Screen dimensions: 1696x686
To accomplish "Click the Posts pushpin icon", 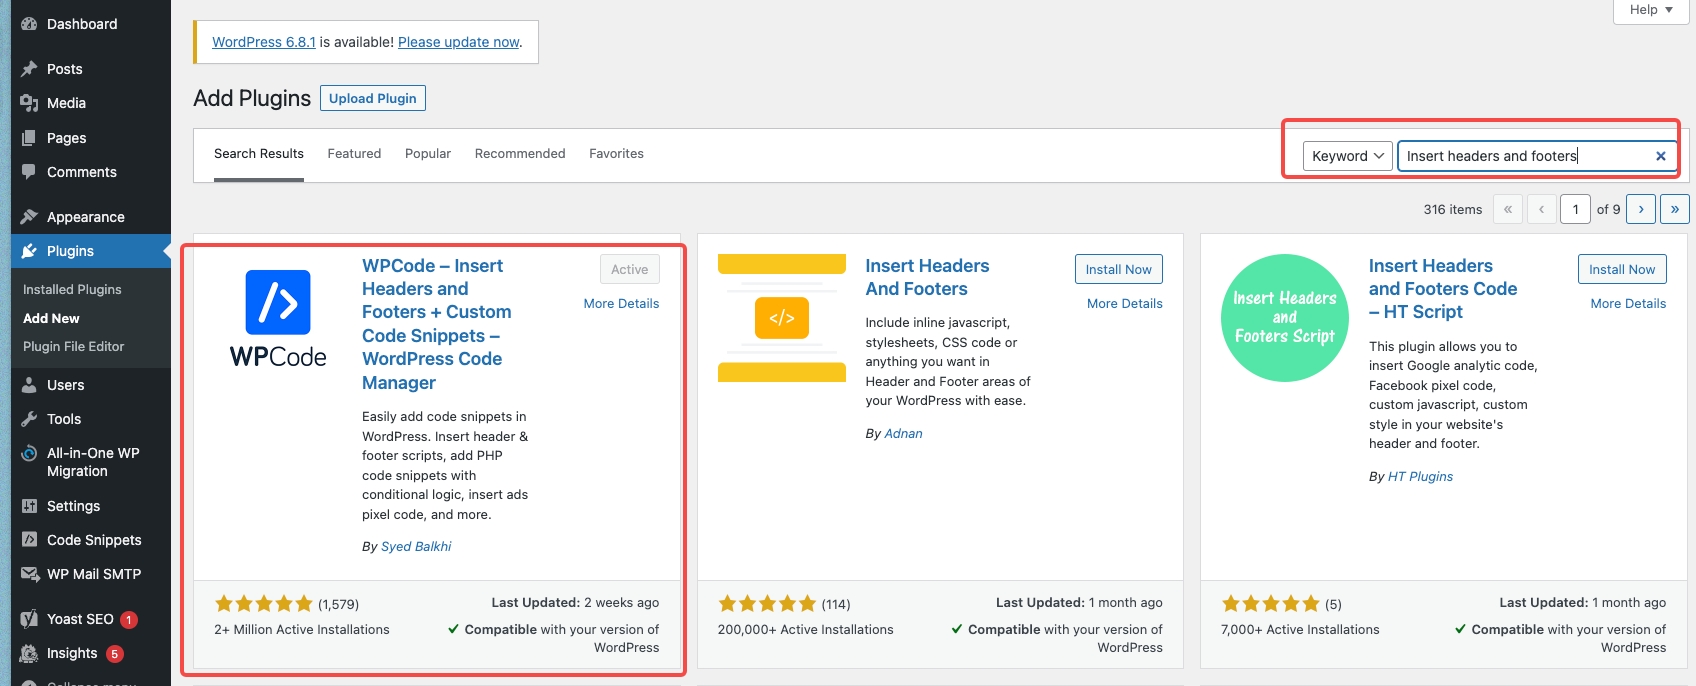I will (29, 69).
